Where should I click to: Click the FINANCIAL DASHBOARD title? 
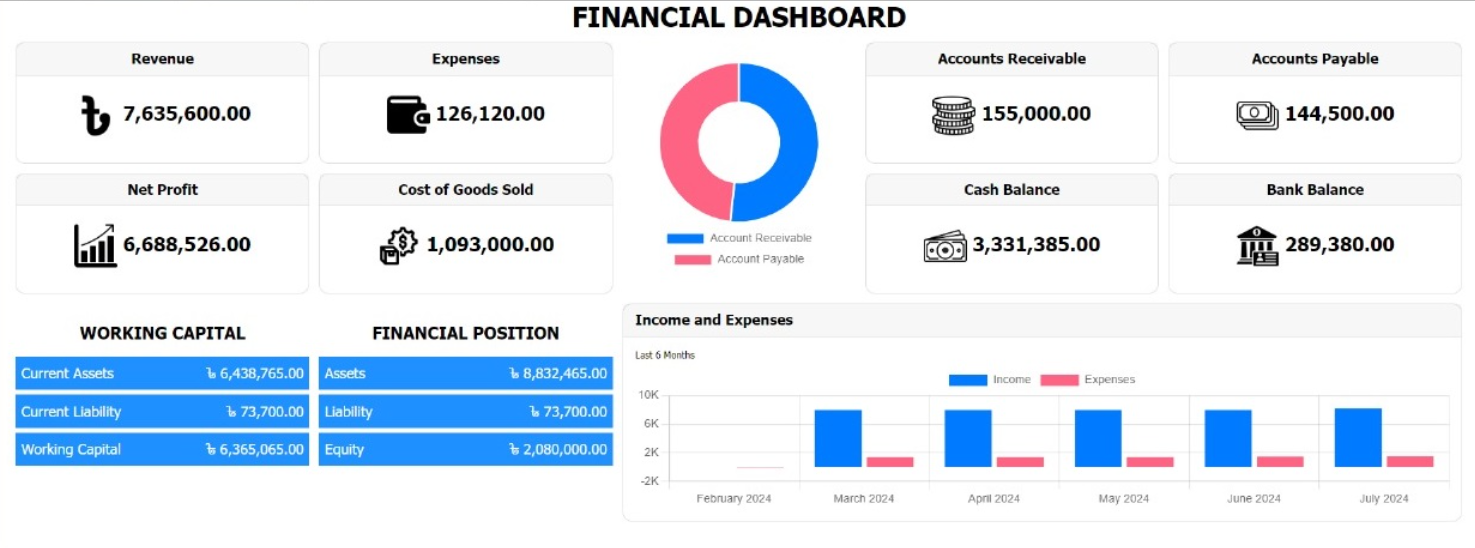point(739,17)
